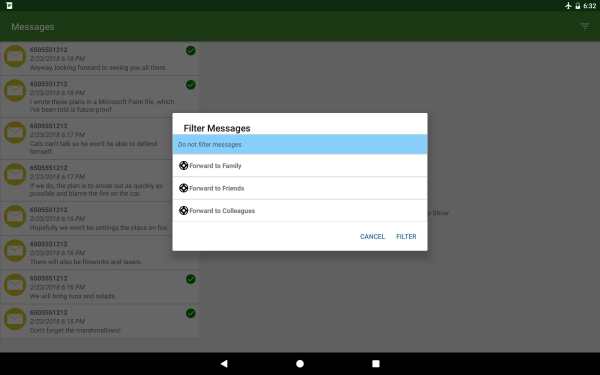Tap envelope avatar of 'fireworks and lasers' message
600x375 pixels.
pos(15,250)
